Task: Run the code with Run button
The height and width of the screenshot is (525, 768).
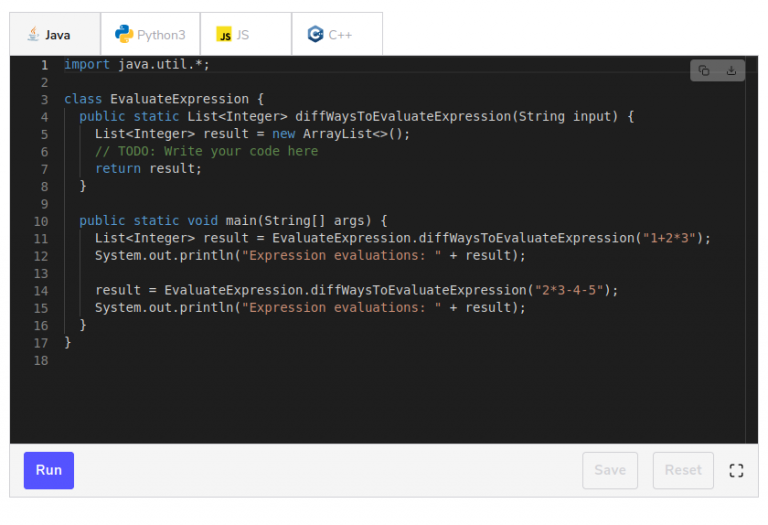Action: click(49, 470)
